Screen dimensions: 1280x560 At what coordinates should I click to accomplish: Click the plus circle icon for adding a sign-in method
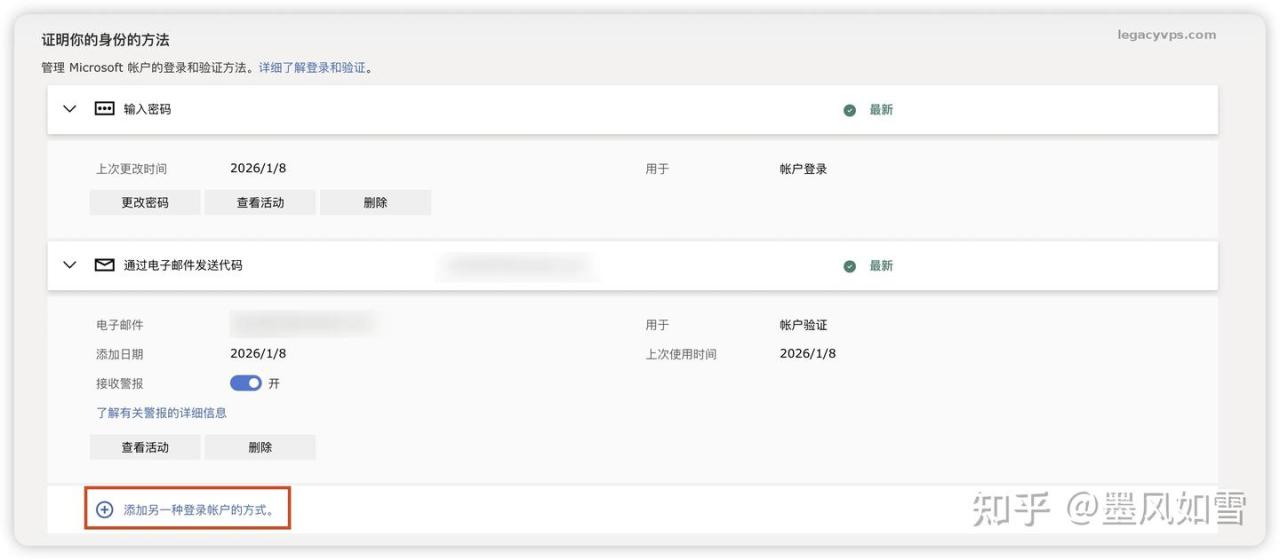click(104, 509)
